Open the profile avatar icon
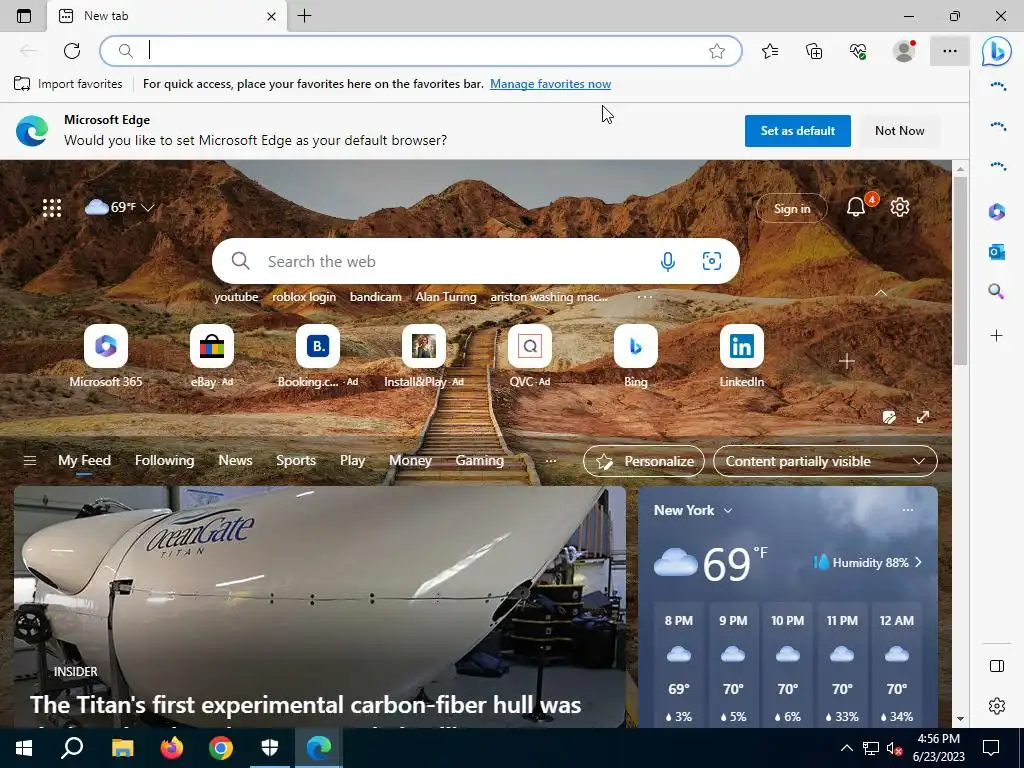This screenshot has height=768, width=1024. (904, 51)
